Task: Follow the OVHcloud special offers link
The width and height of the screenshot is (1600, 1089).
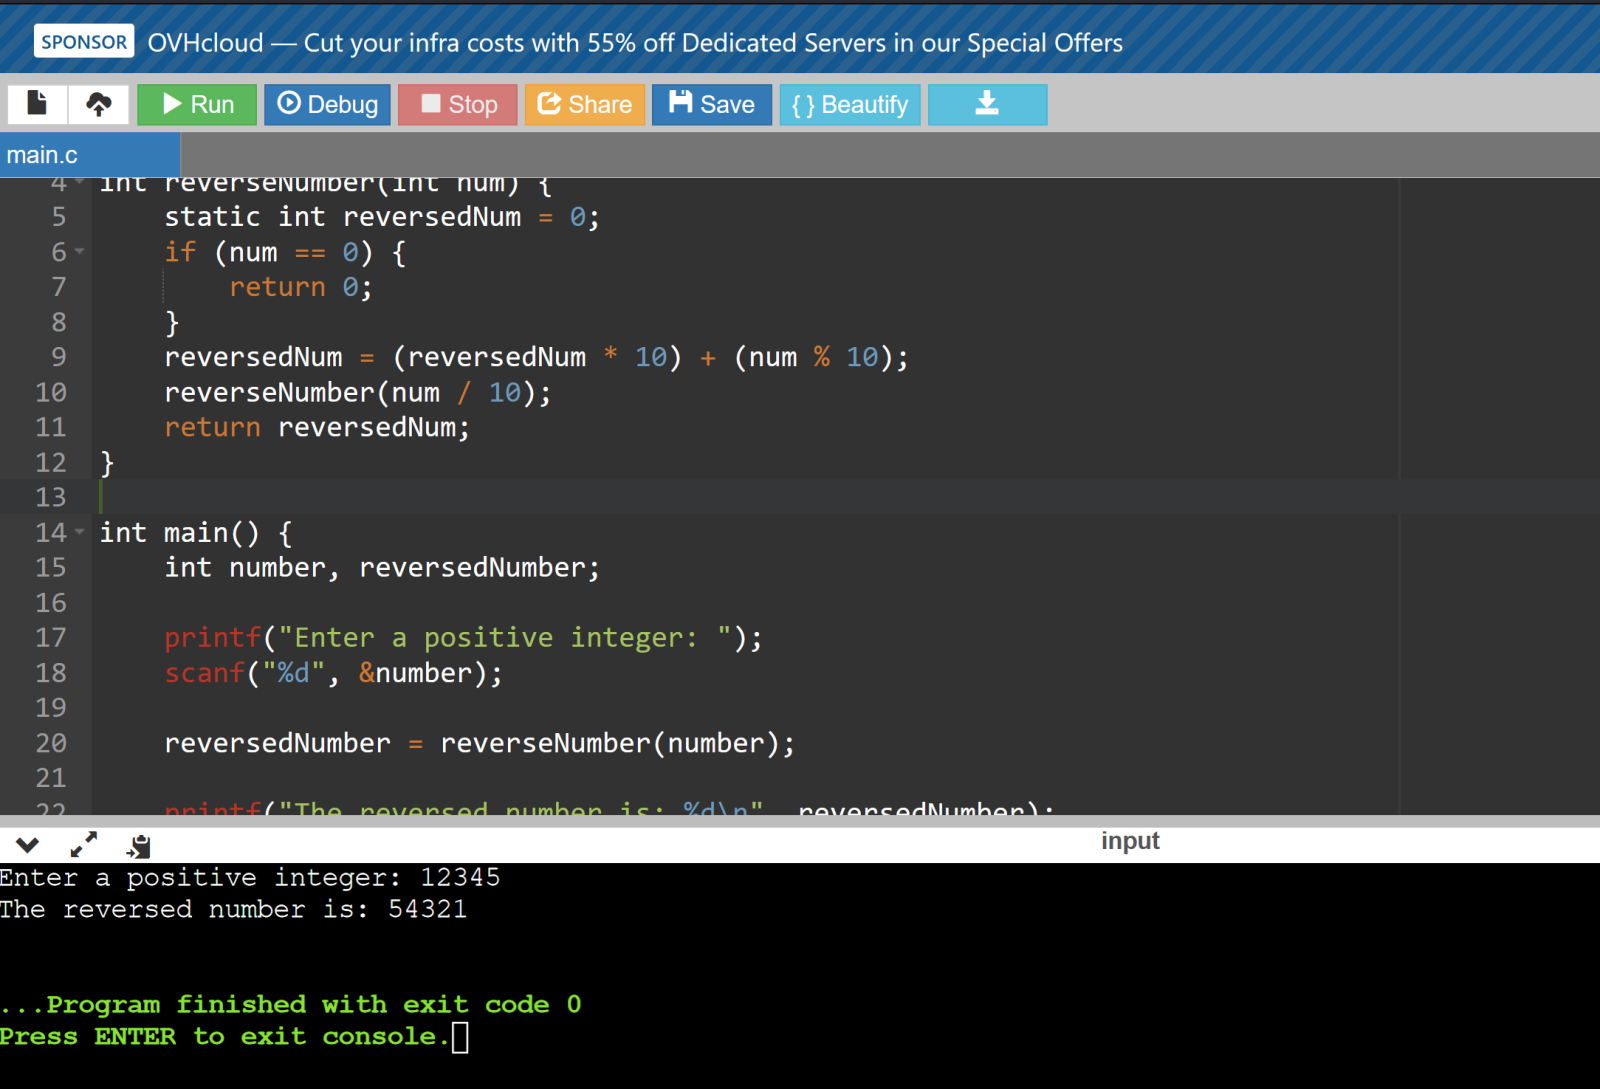Action: (x=634, y=42)
